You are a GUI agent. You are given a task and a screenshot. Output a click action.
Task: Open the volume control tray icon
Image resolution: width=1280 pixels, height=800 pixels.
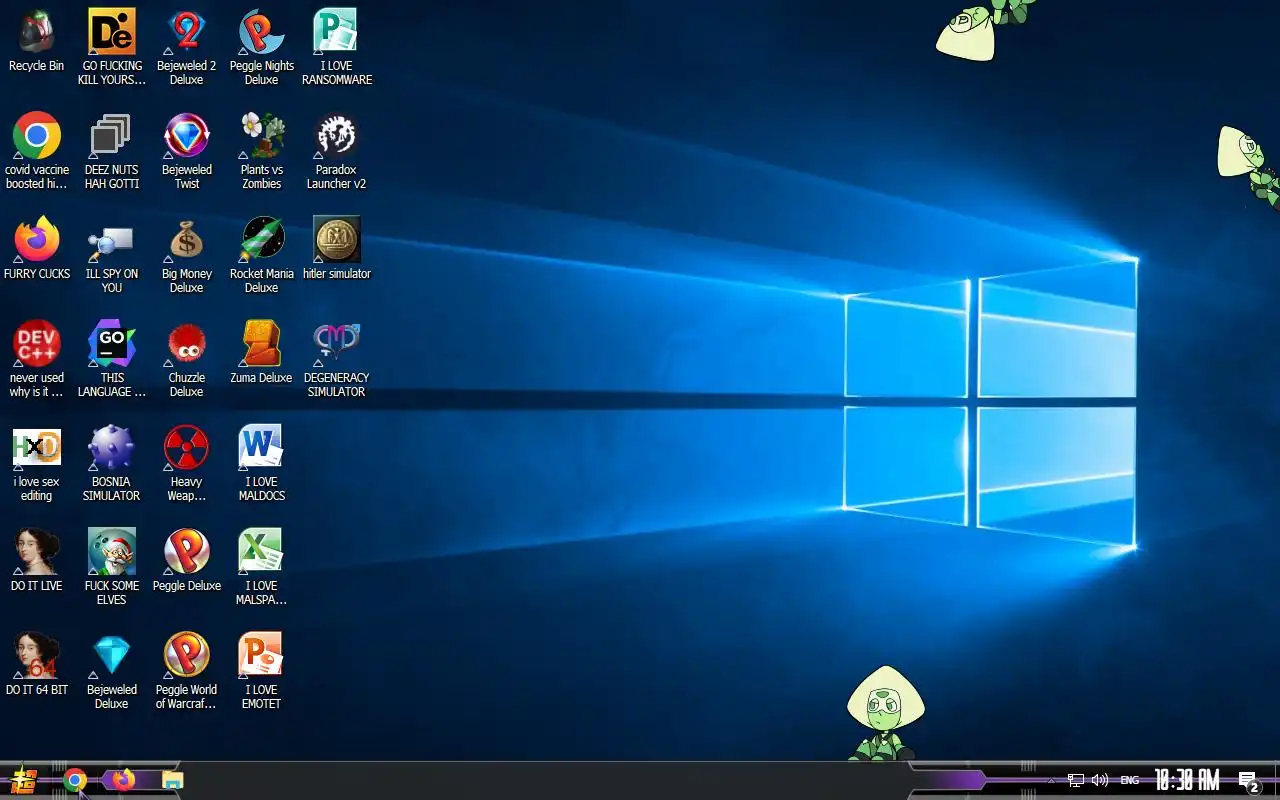[1100, 780]
